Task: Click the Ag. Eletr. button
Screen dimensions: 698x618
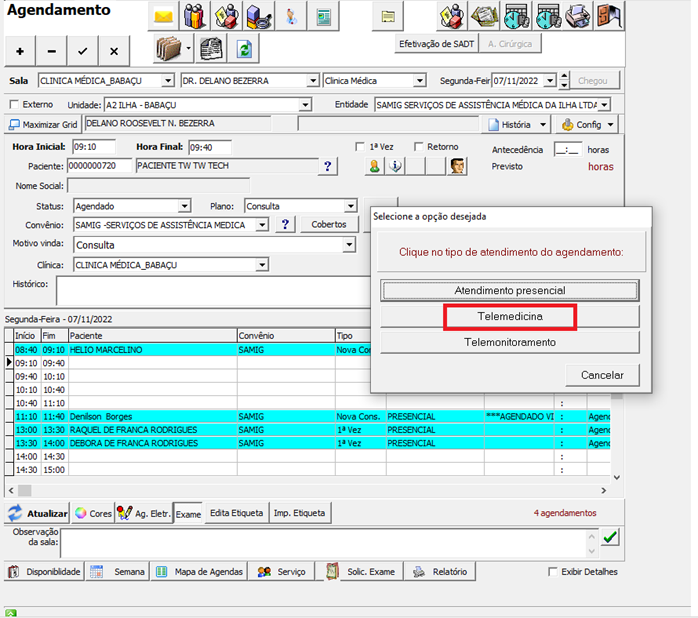Action: pos(144,513)
